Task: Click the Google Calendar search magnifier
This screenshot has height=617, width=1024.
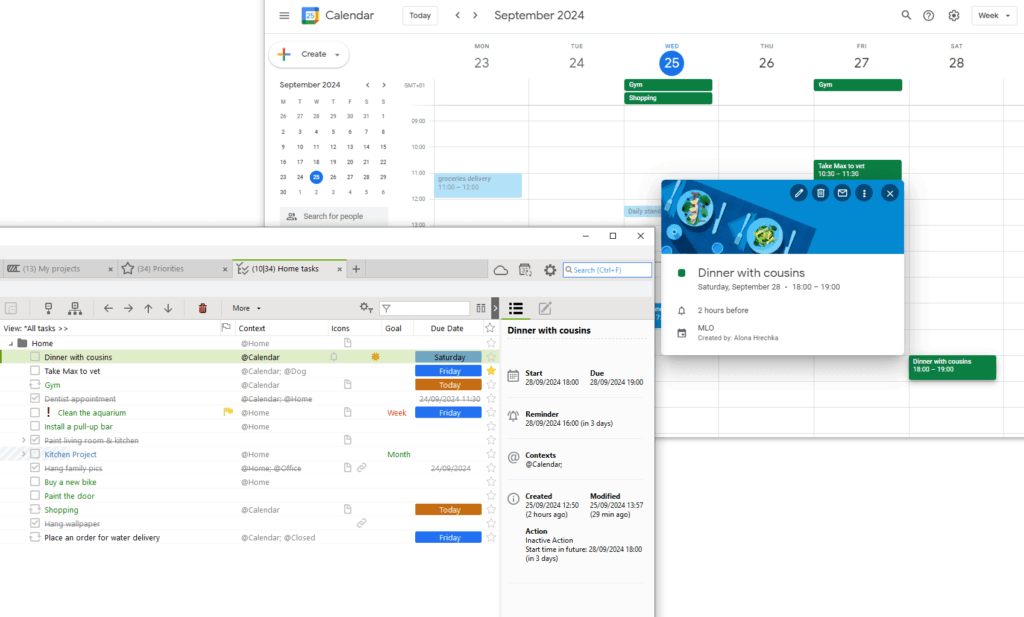Action: [x=906, y=16]
